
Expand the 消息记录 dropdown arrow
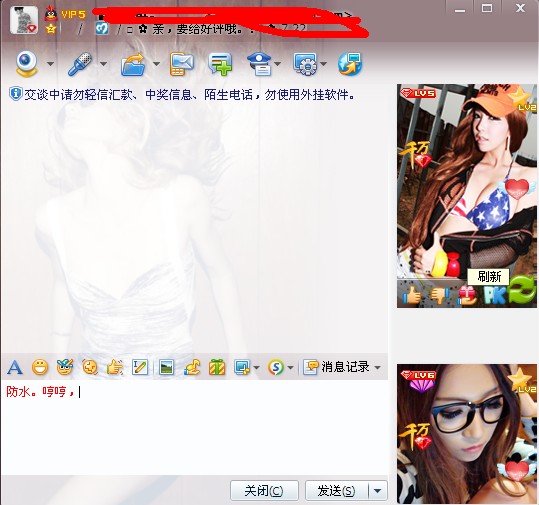pyautogui.click(x=377, y=368)
